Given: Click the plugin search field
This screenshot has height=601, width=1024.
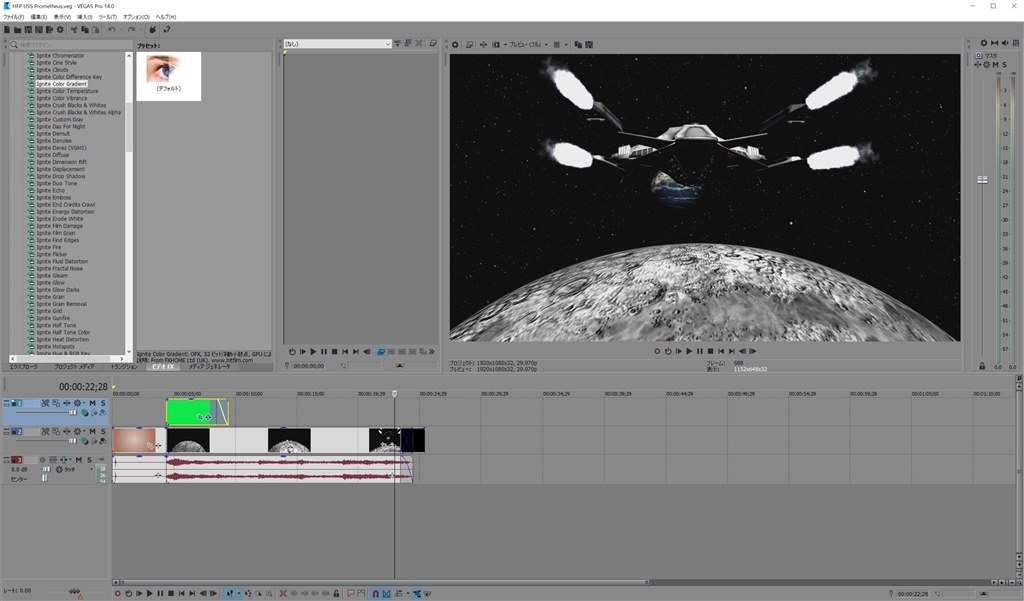Looking at the screenshot, I should click(71, 44).
